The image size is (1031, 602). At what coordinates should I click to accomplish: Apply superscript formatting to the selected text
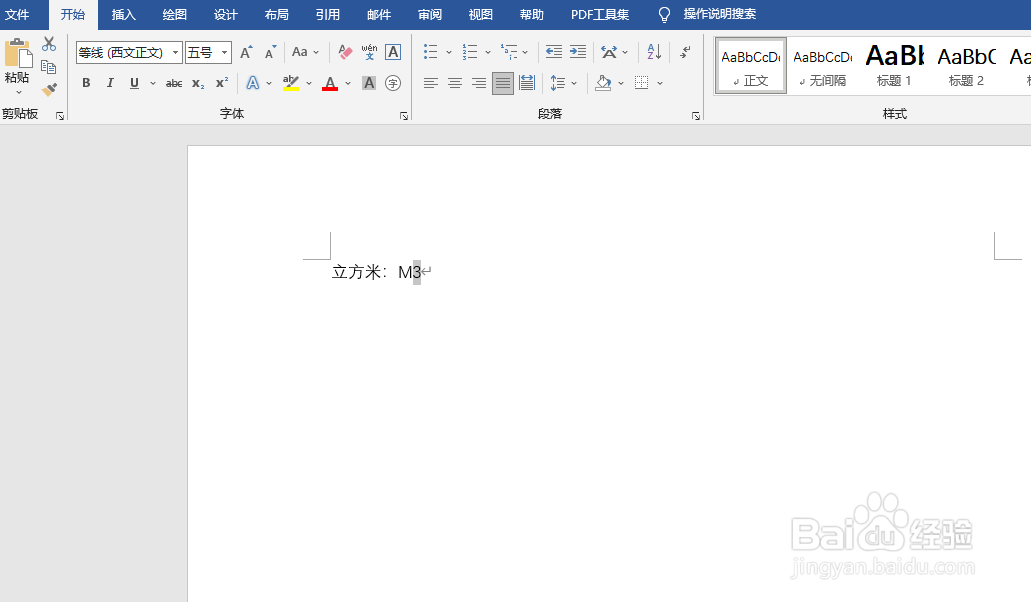tap(221, 83)
